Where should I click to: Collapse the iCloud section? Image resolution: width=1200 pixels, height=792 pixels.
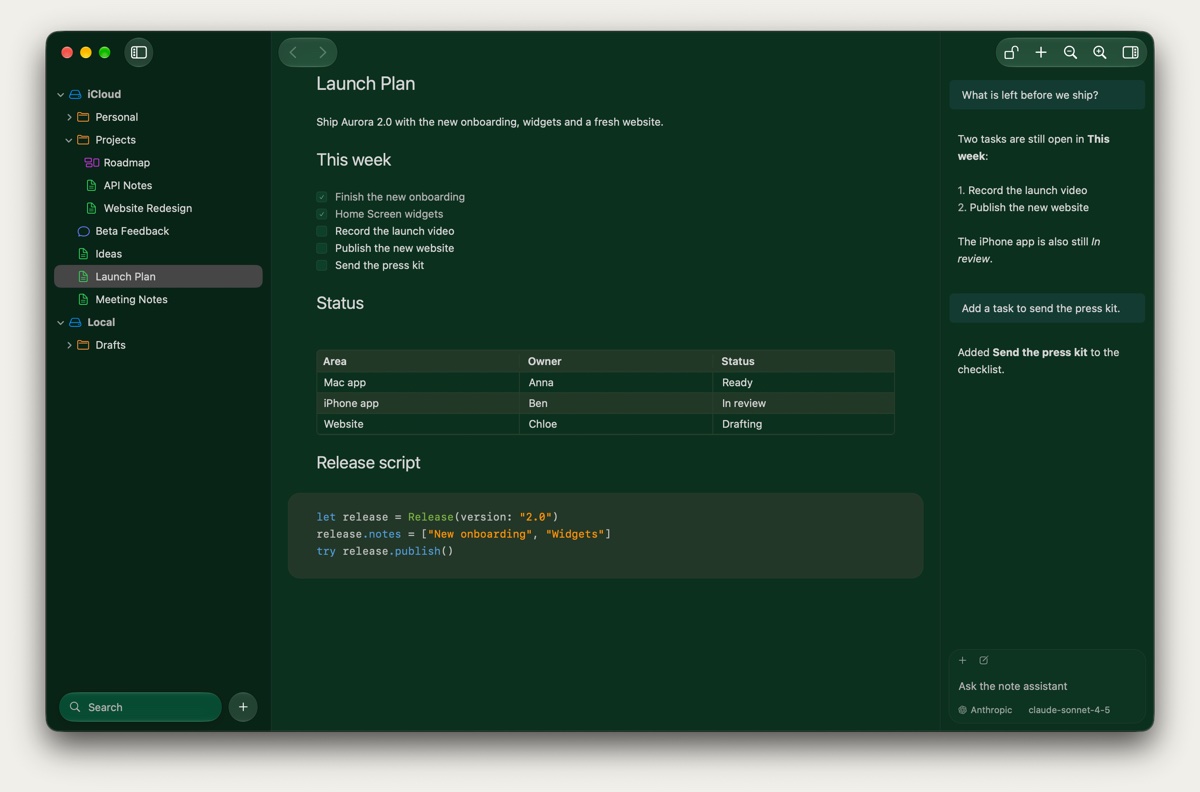pyautogui.click(x=60, y=94)
